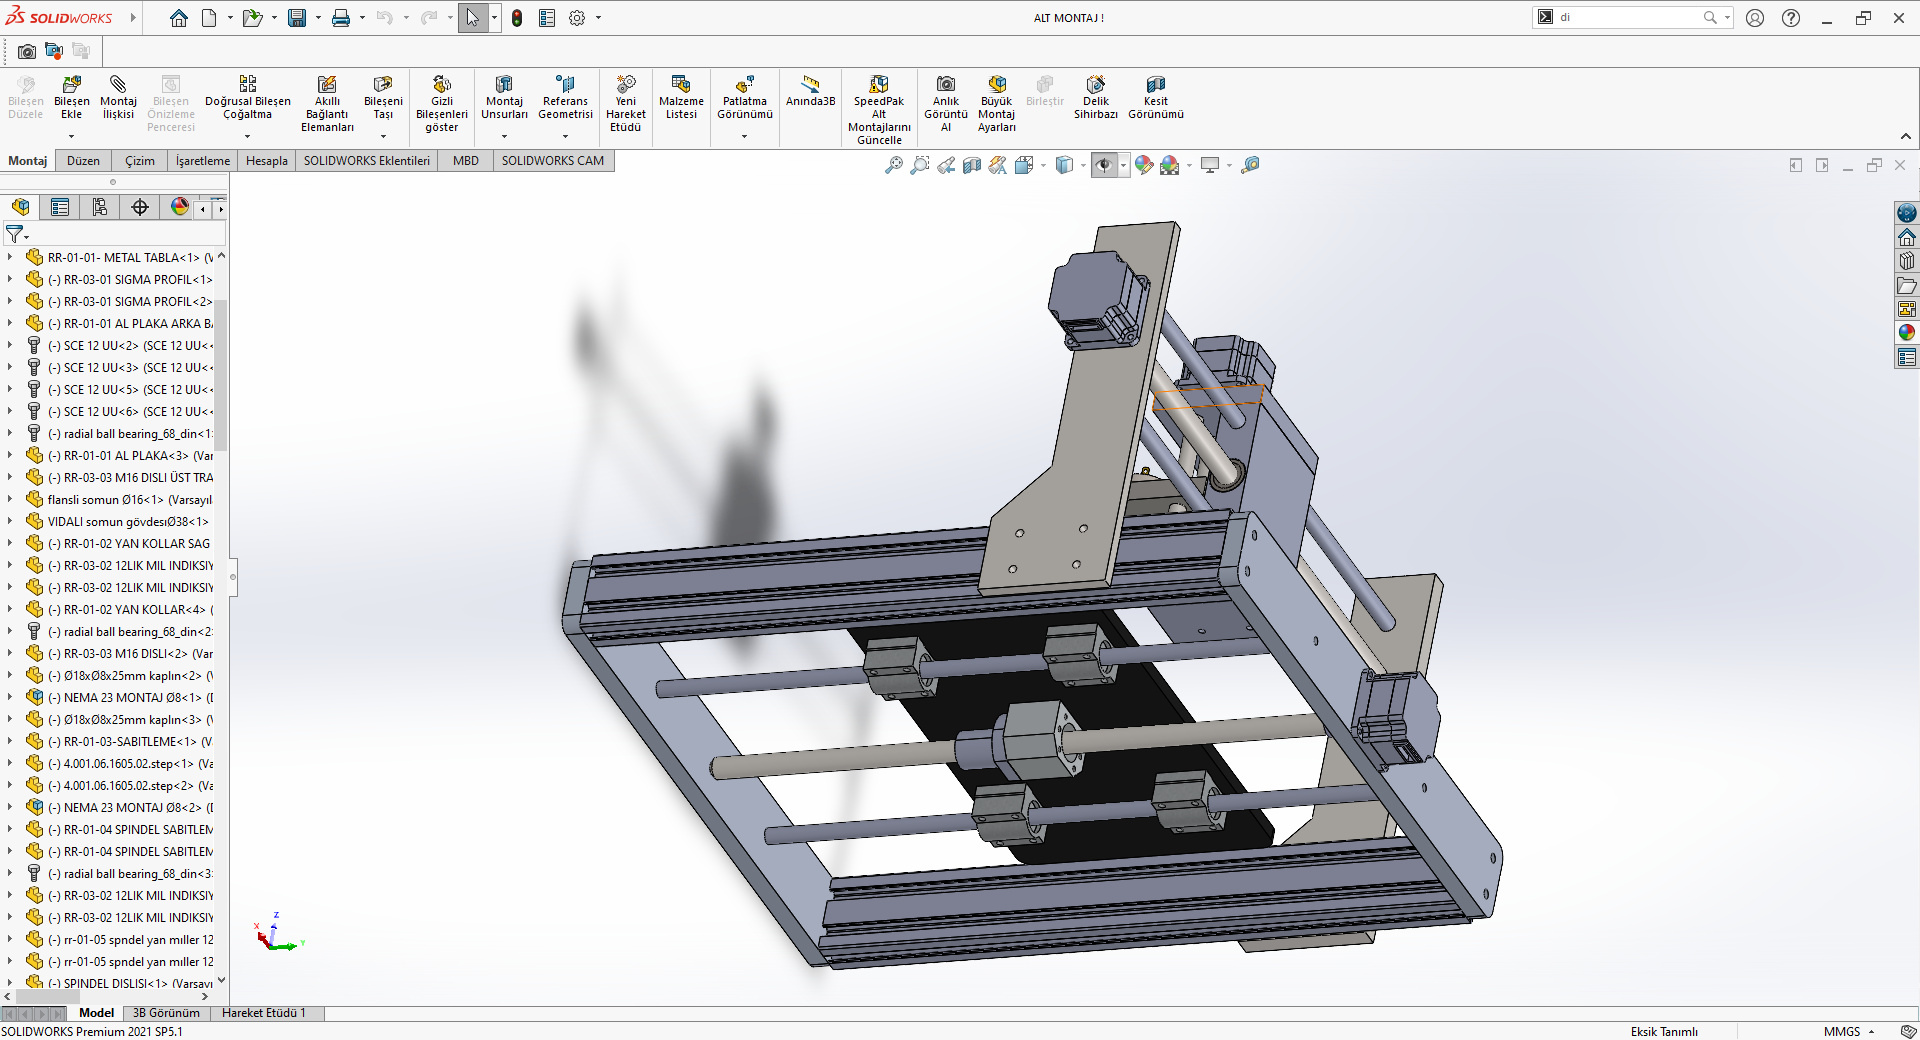Screen dimensions: 1920x1040
Task: Take an Anlık Görüntü Al snapshot
Action: (x=945, y=103)
